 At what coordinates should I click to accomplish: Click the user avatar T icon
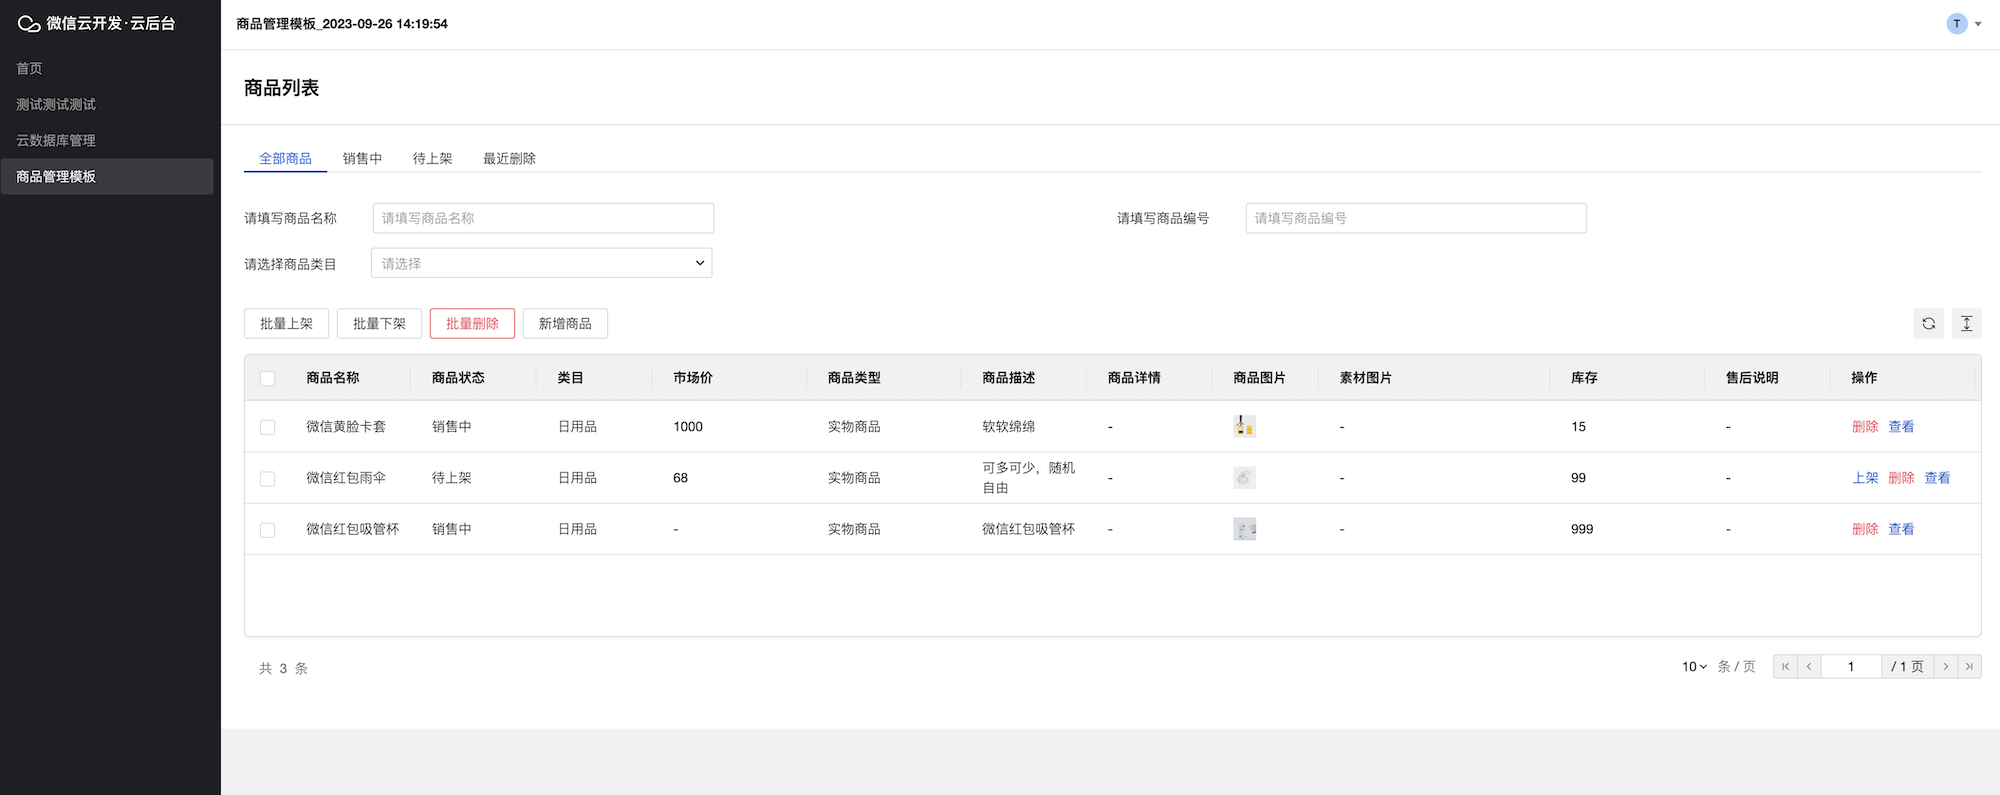(x=1957, y=24)
